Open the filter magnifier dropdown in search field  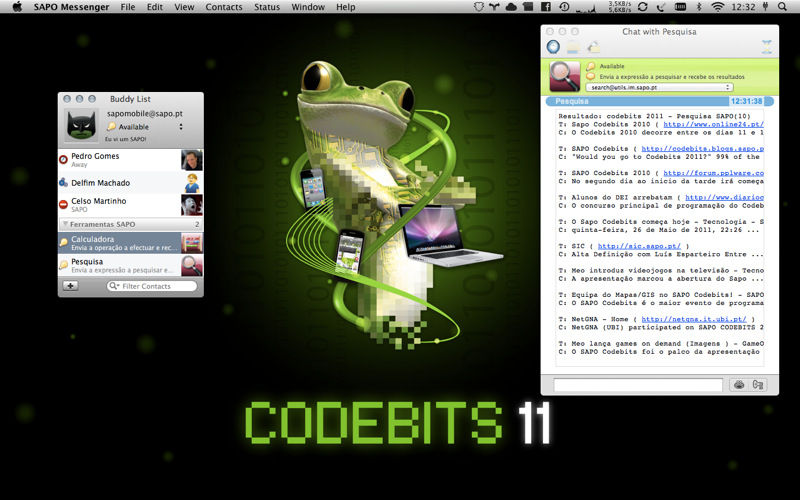[x=114, y=286]
